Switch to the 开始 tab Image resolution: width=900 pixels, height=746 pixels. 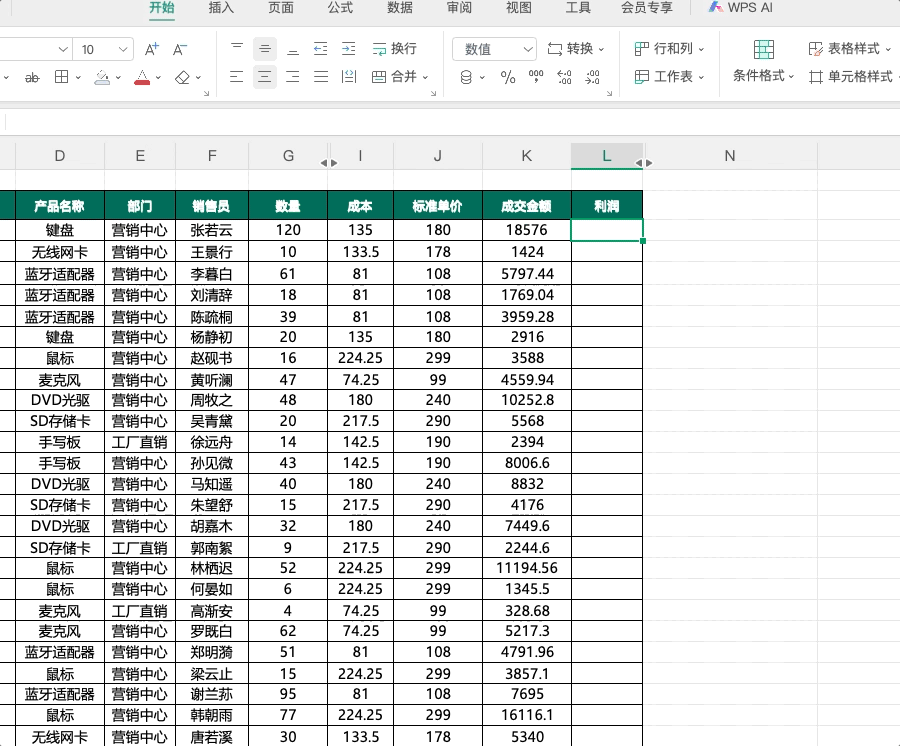pyautogui.click(x=162, y=7)
